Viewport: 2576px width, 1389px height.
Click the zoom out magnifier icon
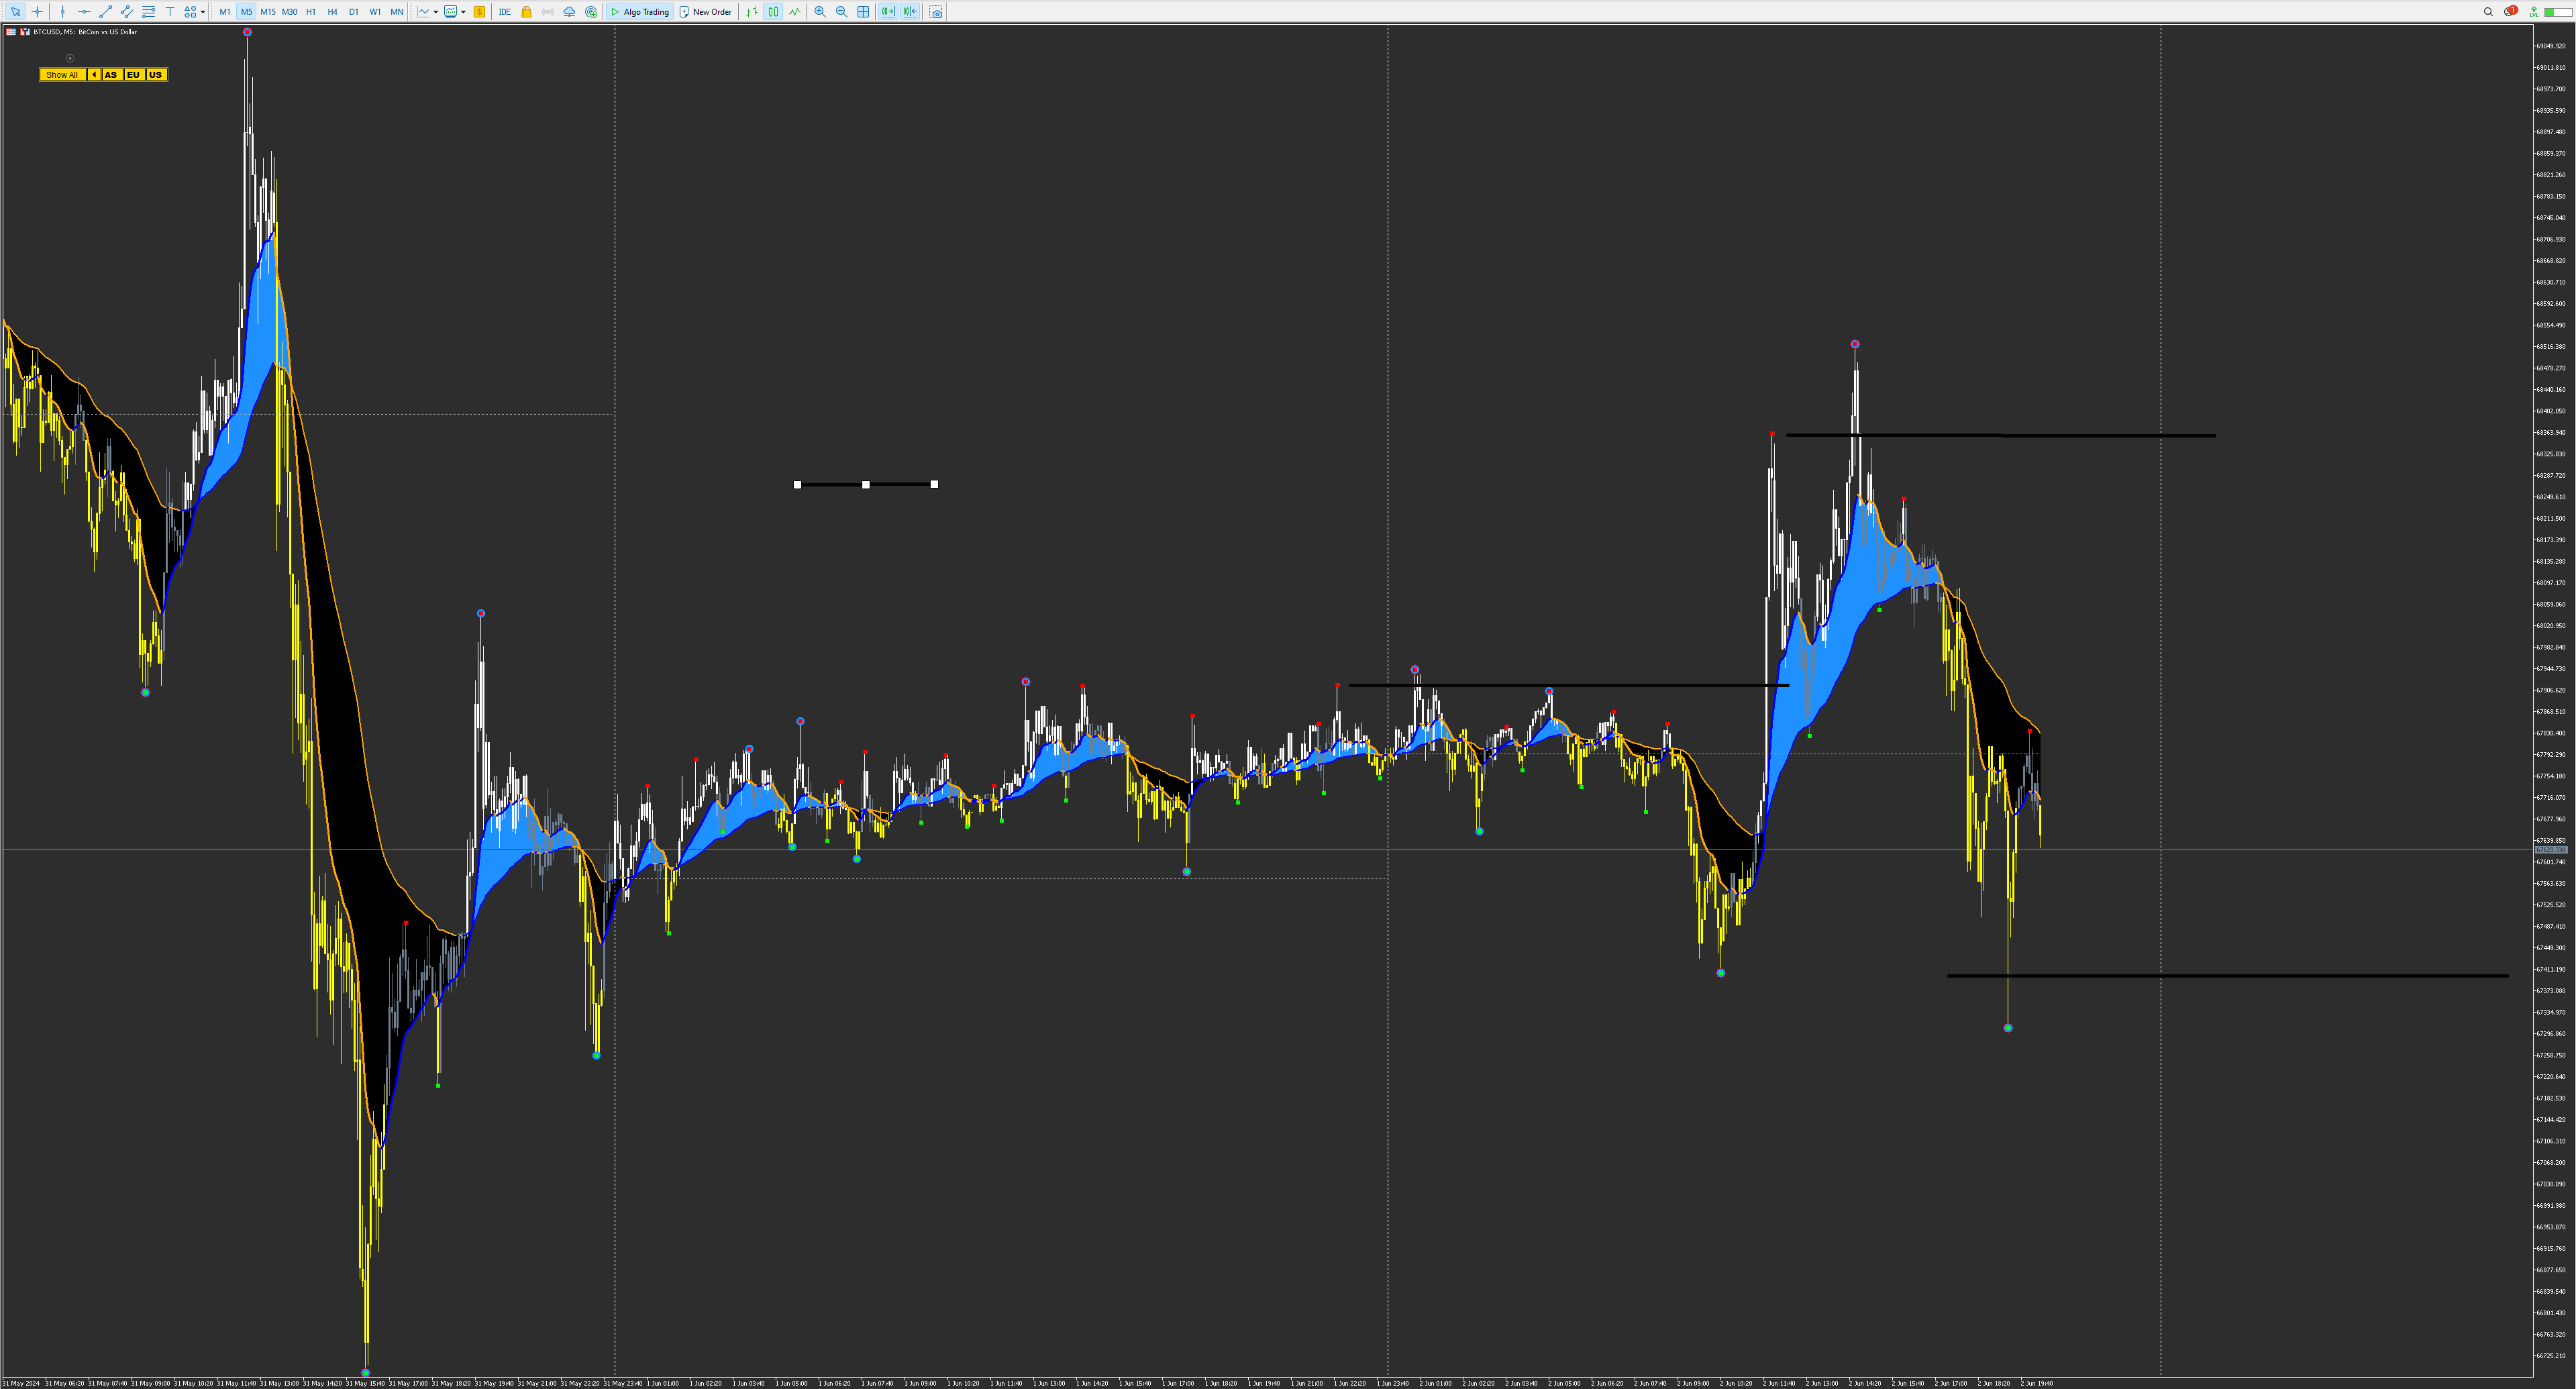point(841,12)
